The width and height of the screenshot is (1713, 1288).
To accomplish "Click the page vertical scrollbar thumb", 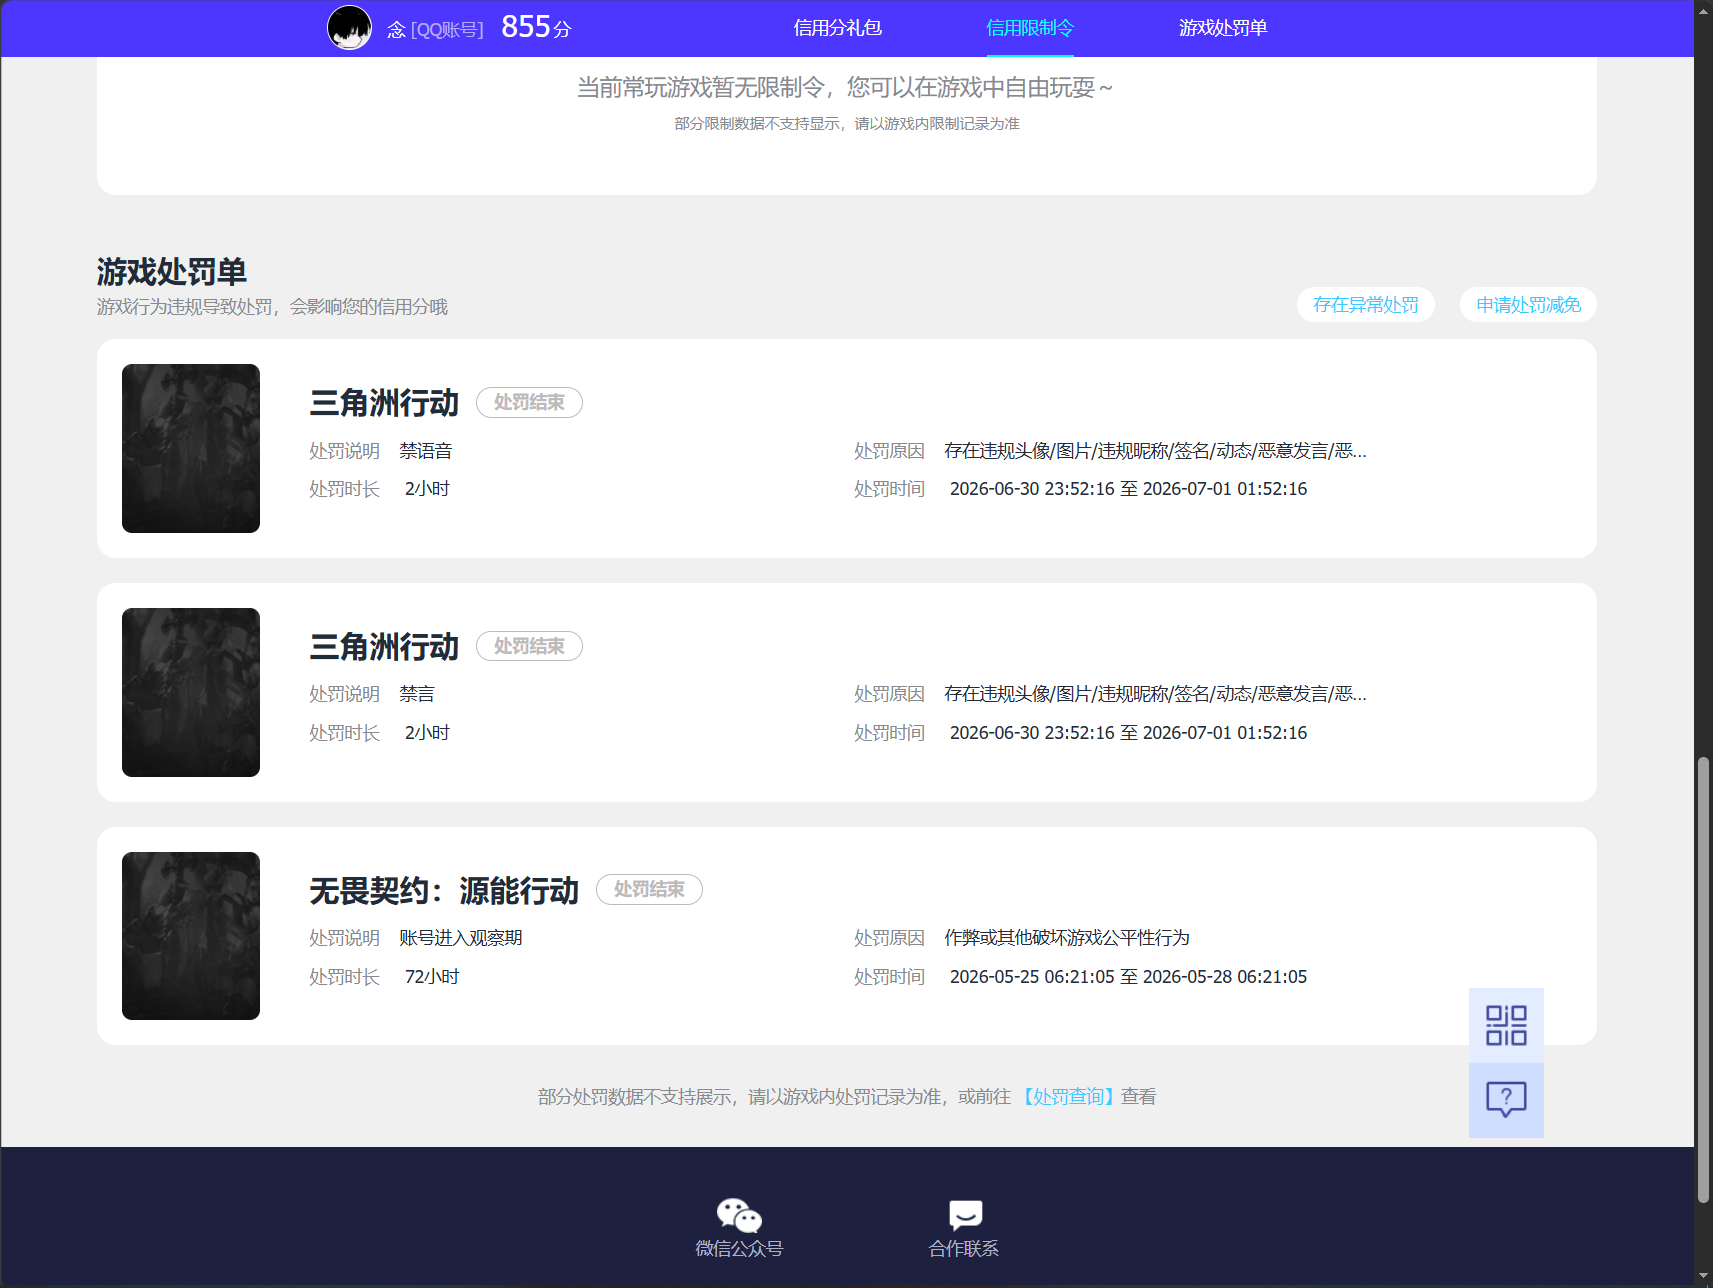I will (1703, 980).
